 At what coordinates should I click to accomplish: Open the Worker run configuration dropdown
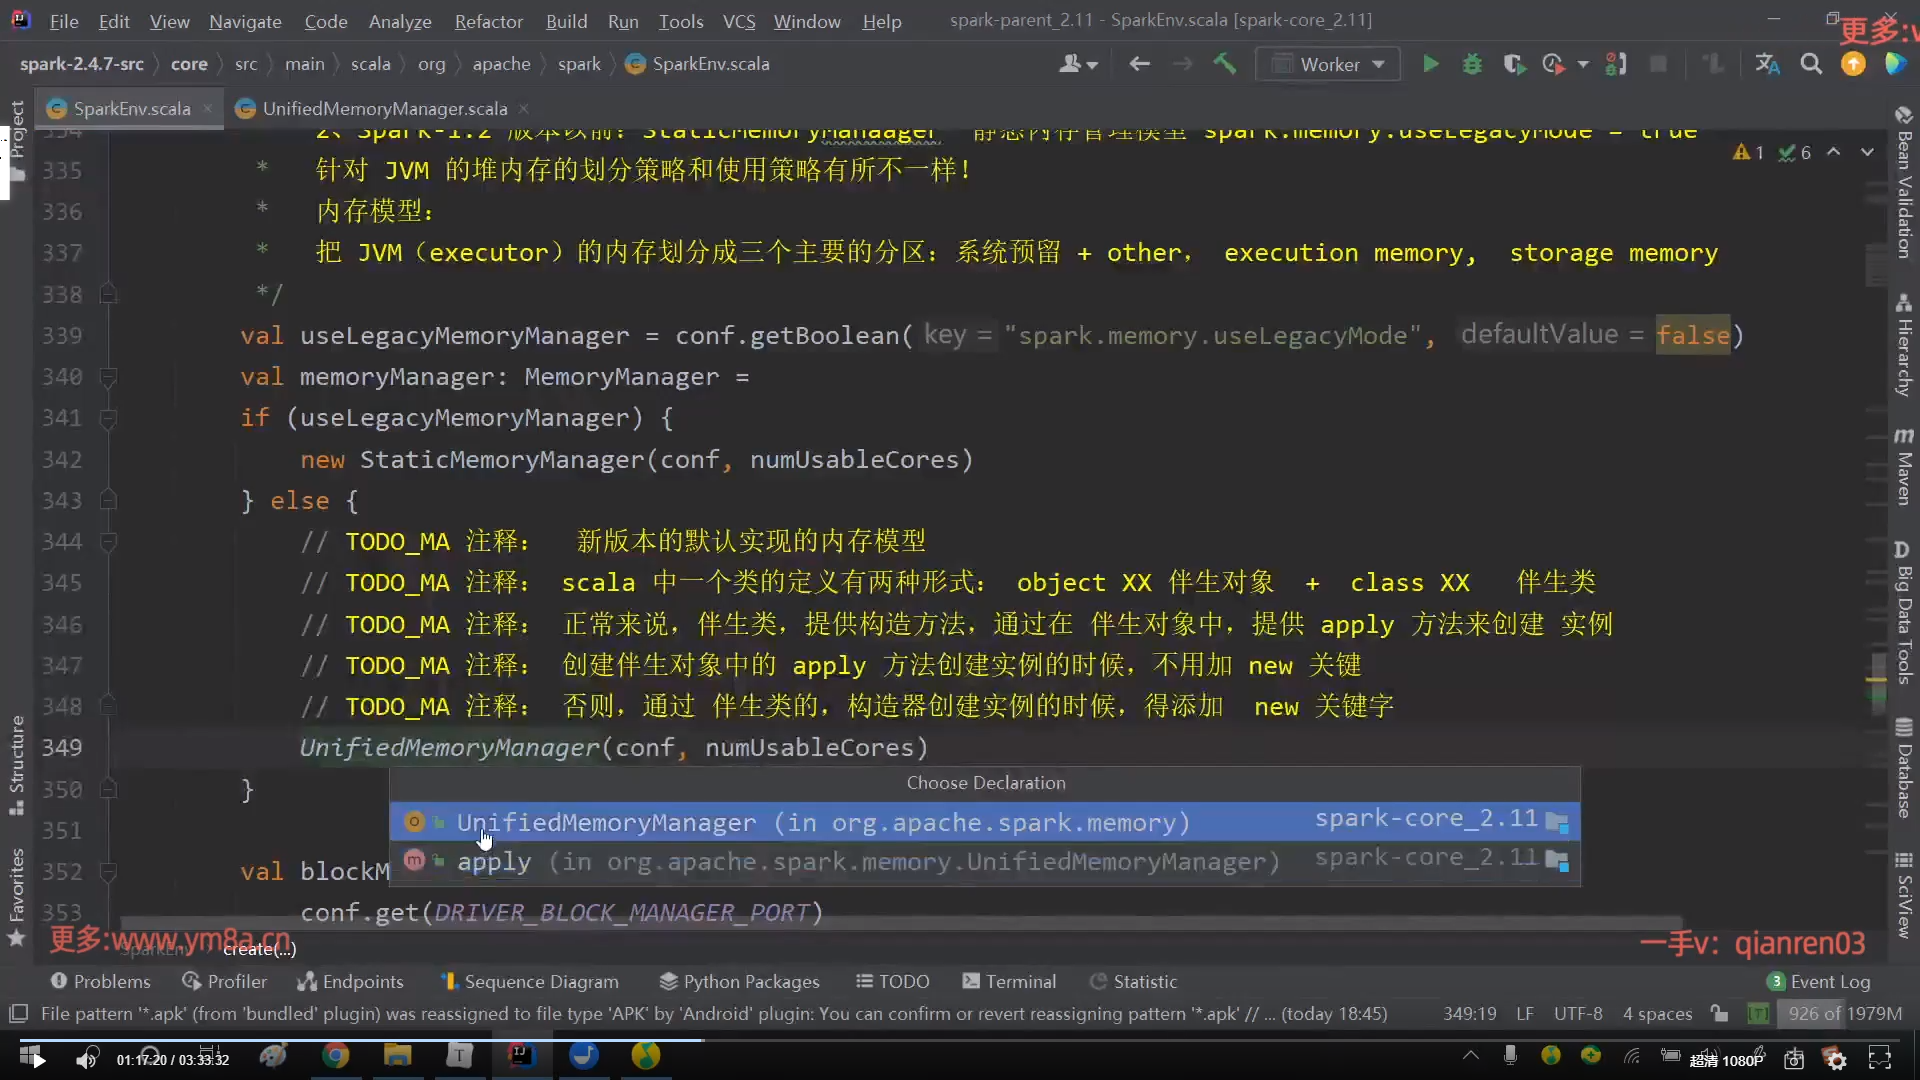pos(1328,64)
